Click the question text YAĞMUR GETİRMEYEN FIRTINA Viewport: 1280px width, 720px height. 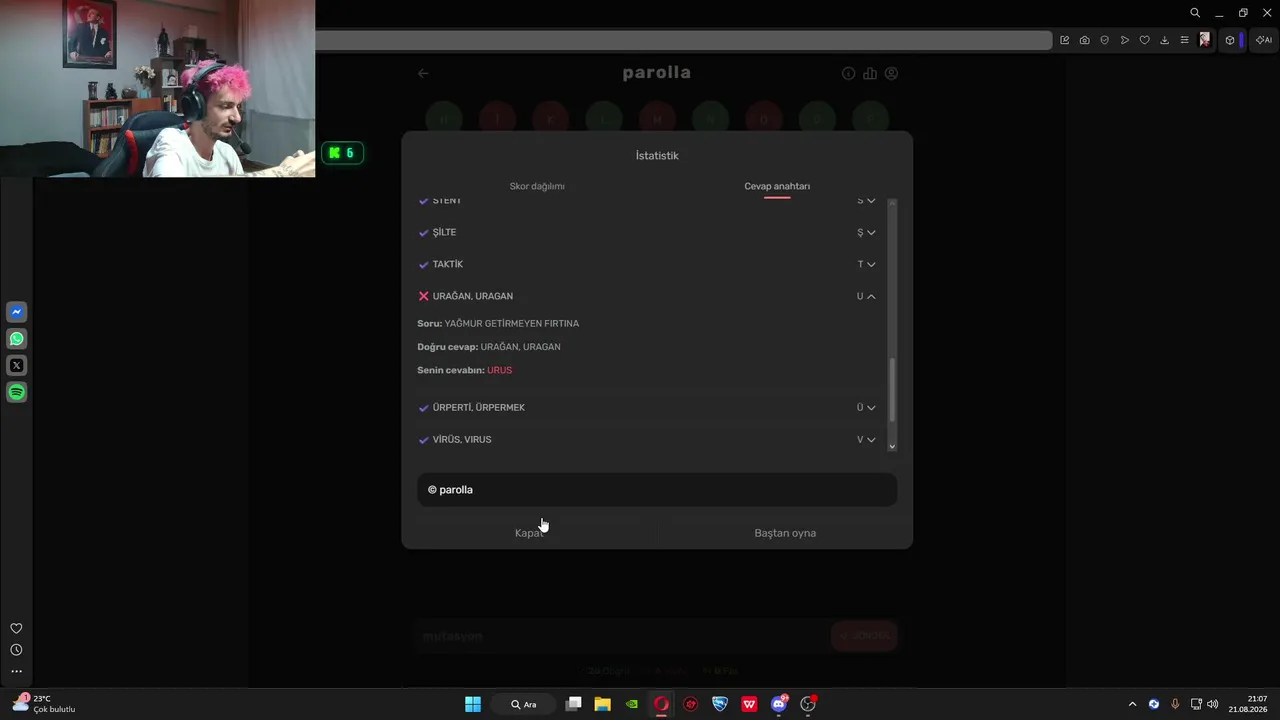511,324
